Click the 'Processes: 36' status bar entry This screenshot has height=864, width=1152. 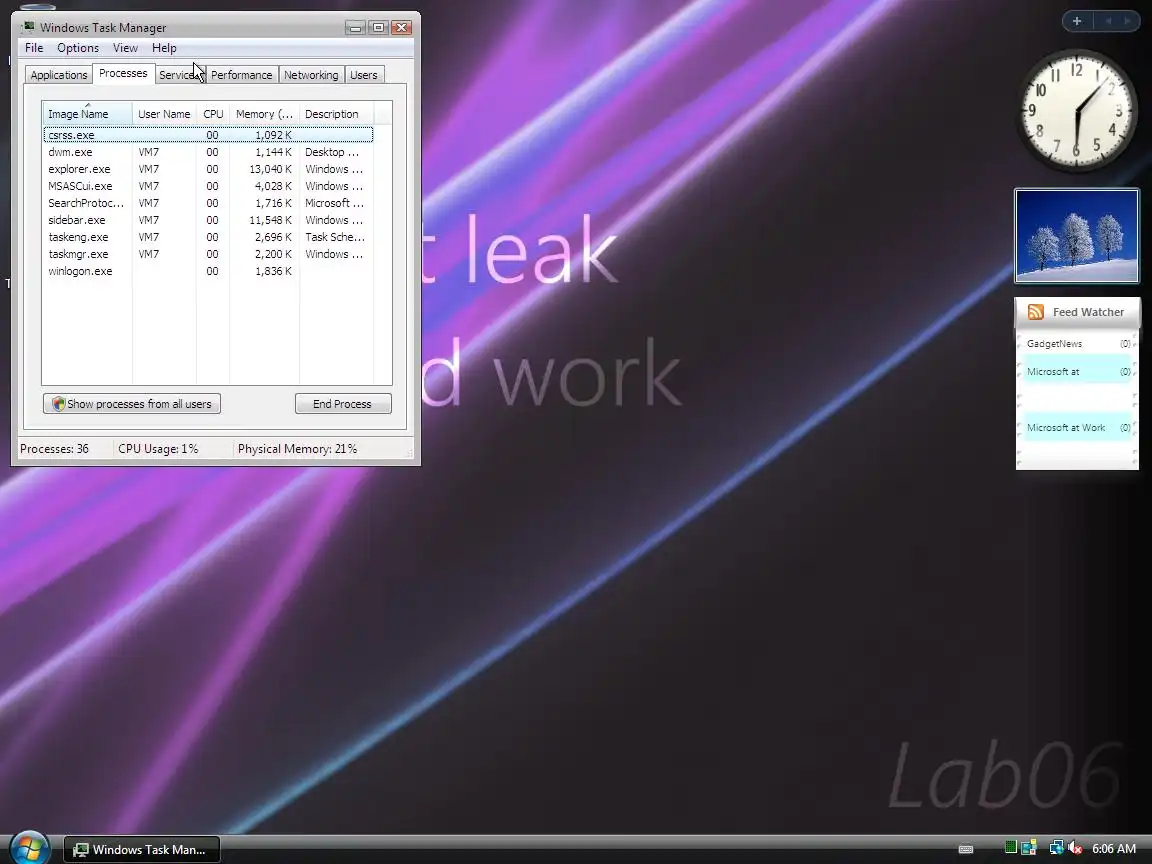pos(54,449)
